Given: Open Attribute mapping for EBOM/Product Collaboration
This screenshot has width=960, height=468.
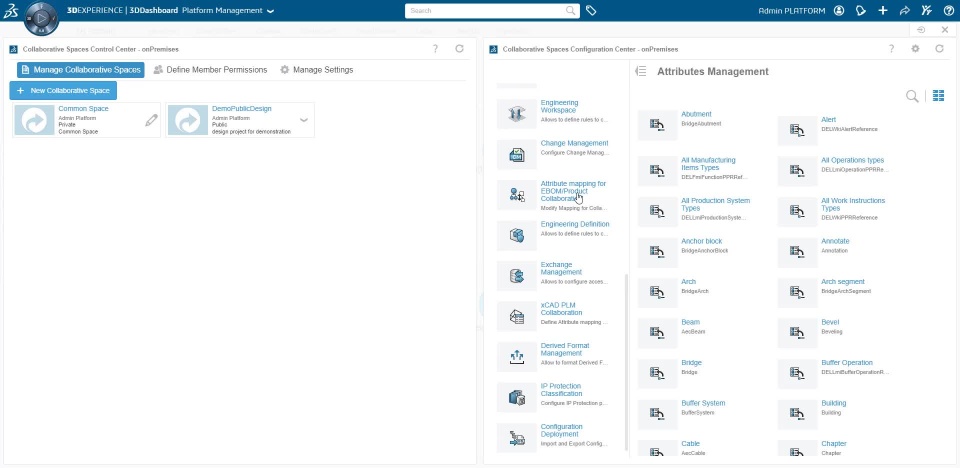Looking at the screenshot, I should (573, 191).
